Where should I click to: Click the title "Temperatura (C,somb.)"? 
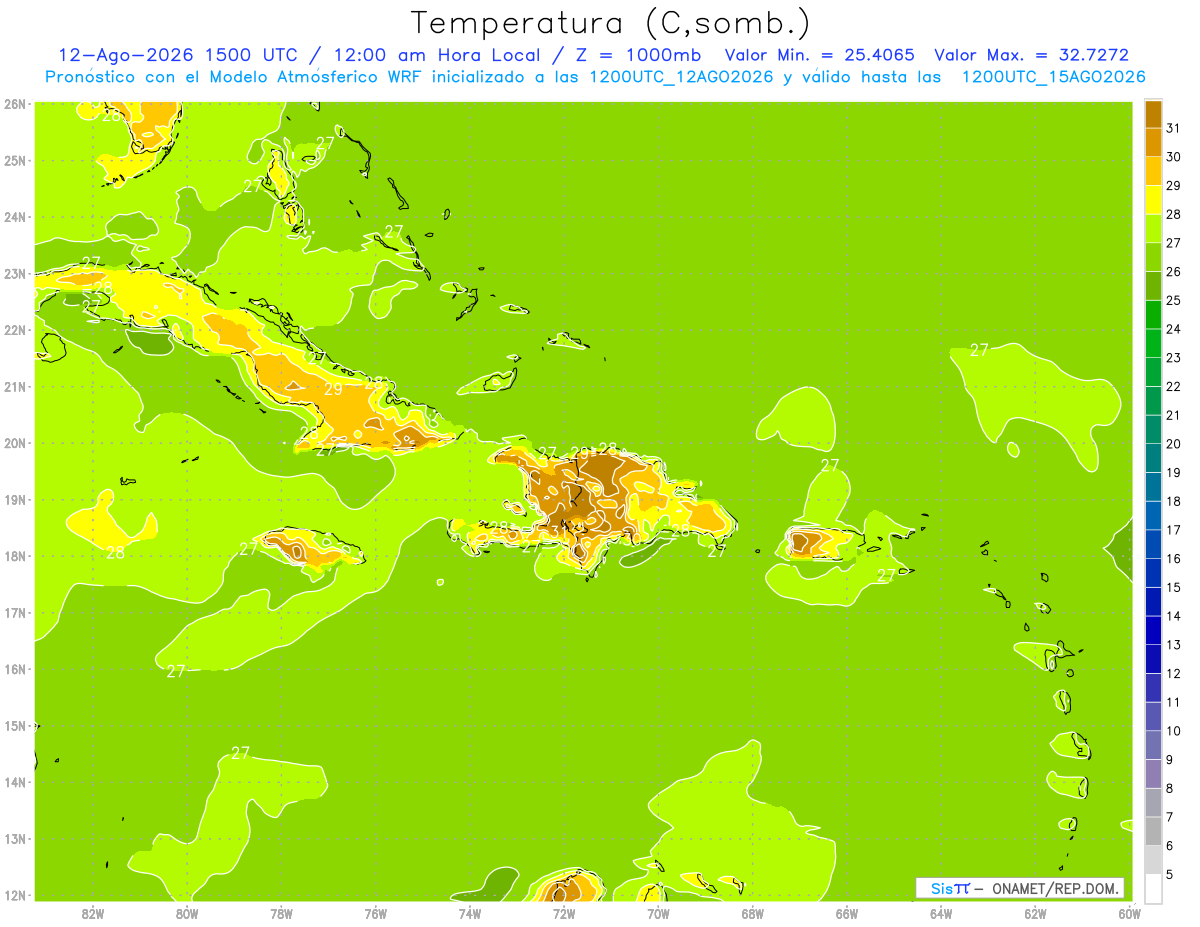point(611,23)
